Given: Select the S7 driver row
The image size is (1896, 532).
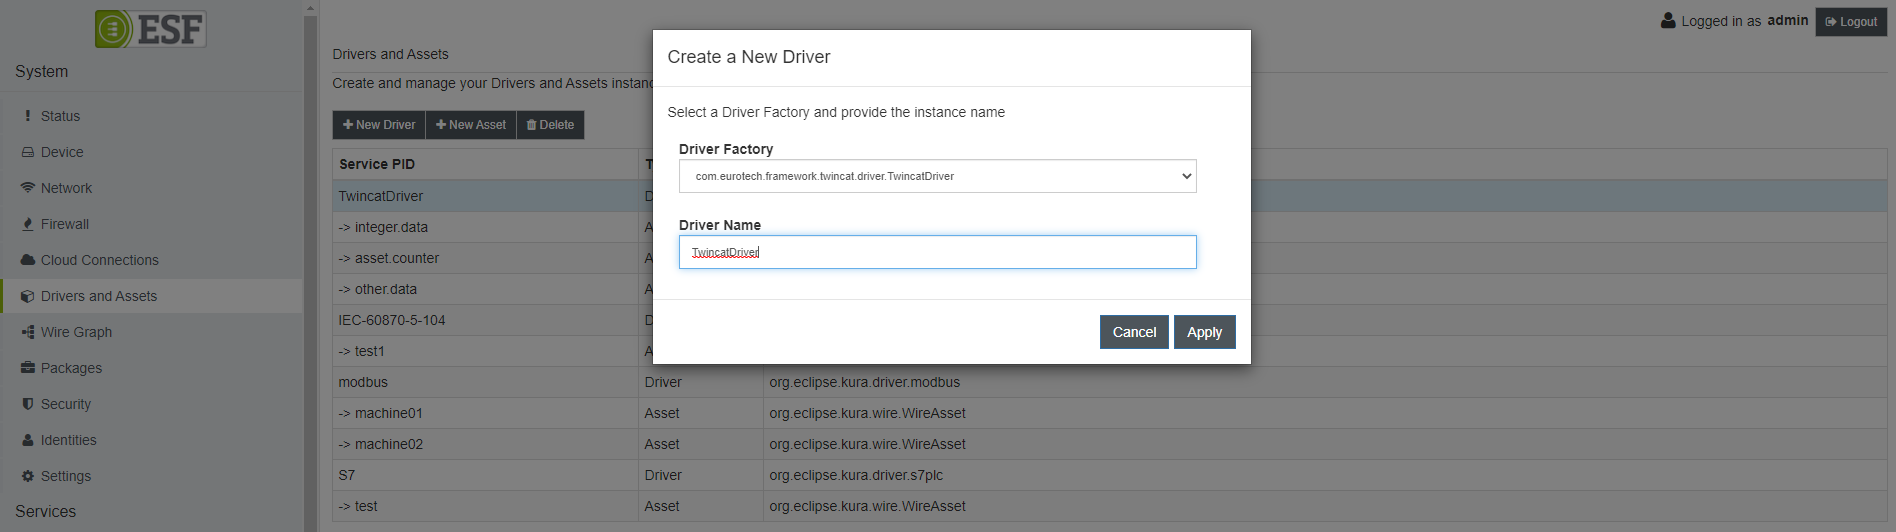Looking at the screenshot, I should (x=1110, y=475).
